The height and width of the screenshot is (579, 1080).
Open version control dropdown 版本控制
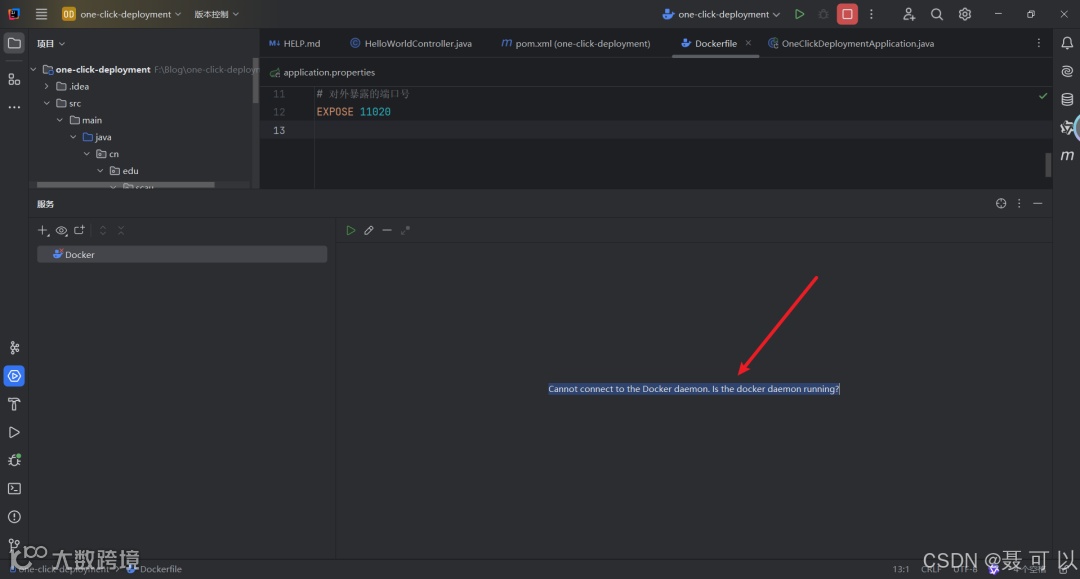point(216,14)
